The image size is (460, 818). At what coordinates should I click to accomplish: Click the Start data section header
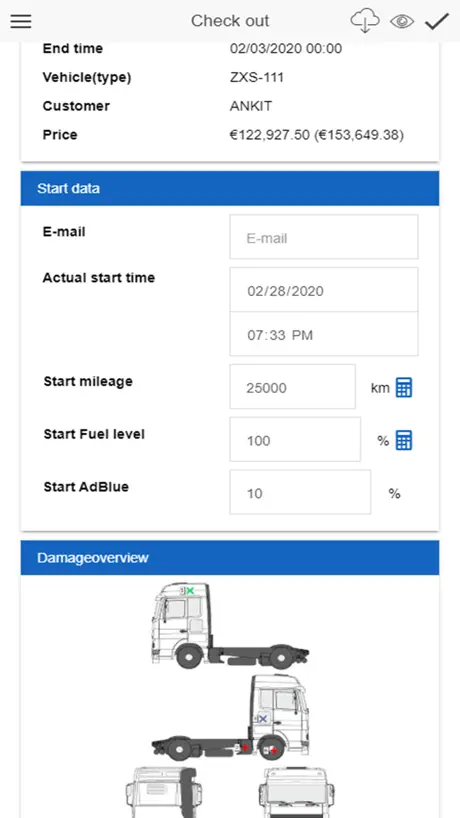230,188
